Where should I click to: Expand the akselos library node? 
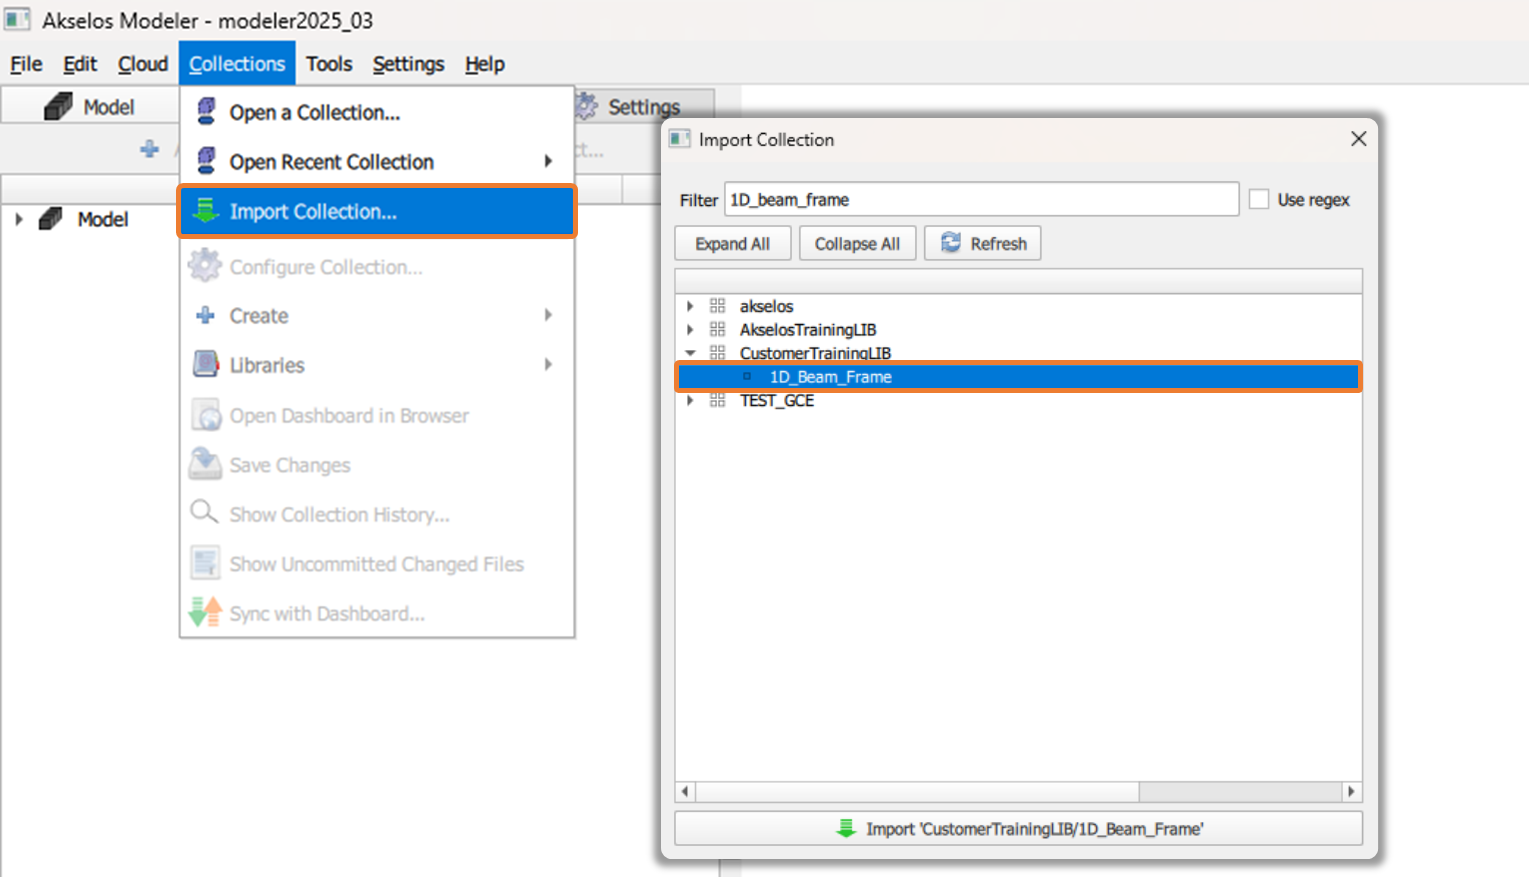[690, 306]
